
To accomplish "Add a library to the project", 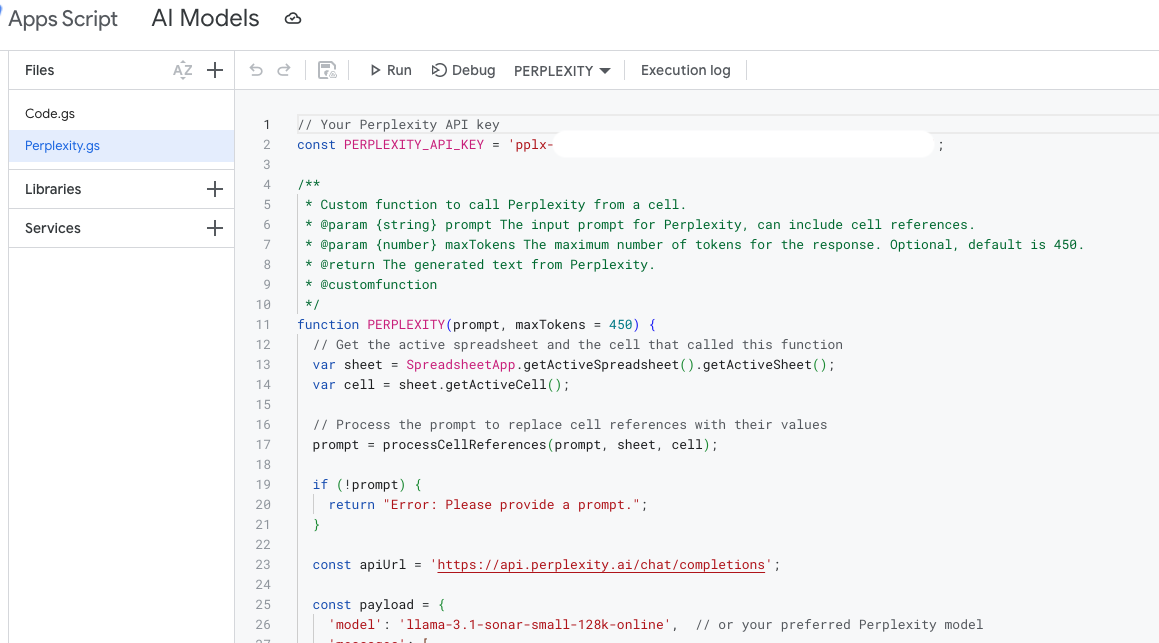I will point(214,188).
